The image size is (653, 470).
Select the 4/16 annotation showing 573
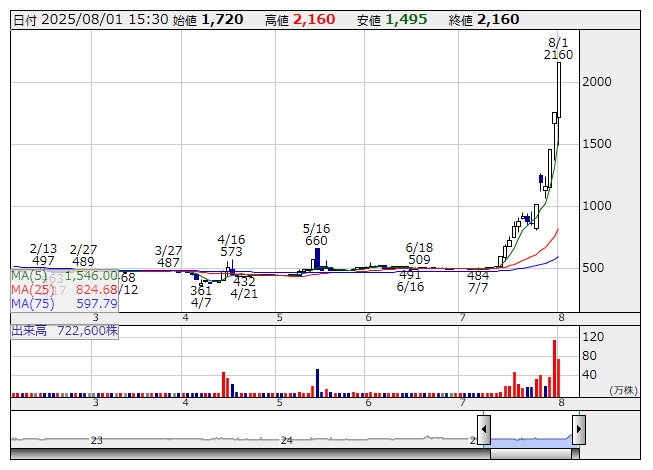pos(231,246)
